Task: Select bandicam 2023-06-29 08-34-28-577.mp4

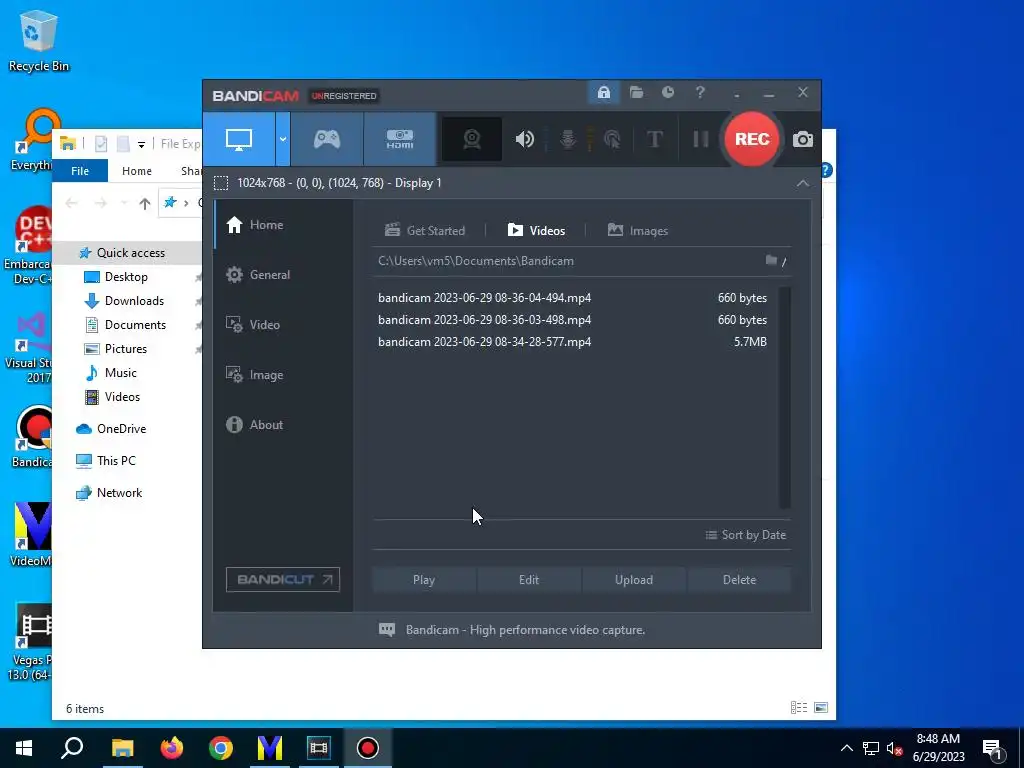Action: pyautogui.click(x=485, y=342)
